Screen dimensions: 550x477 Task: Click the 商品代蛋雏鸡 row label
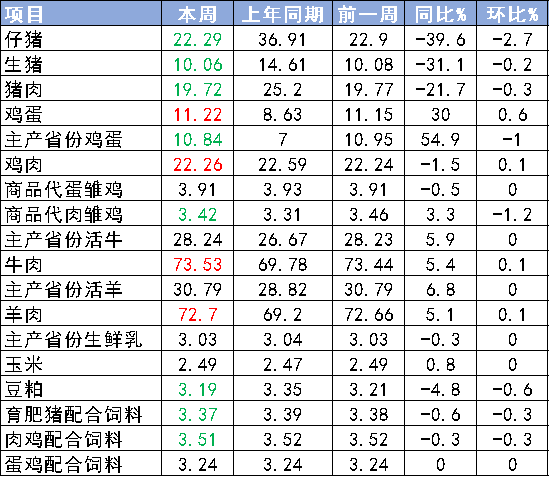click(63, 190)
